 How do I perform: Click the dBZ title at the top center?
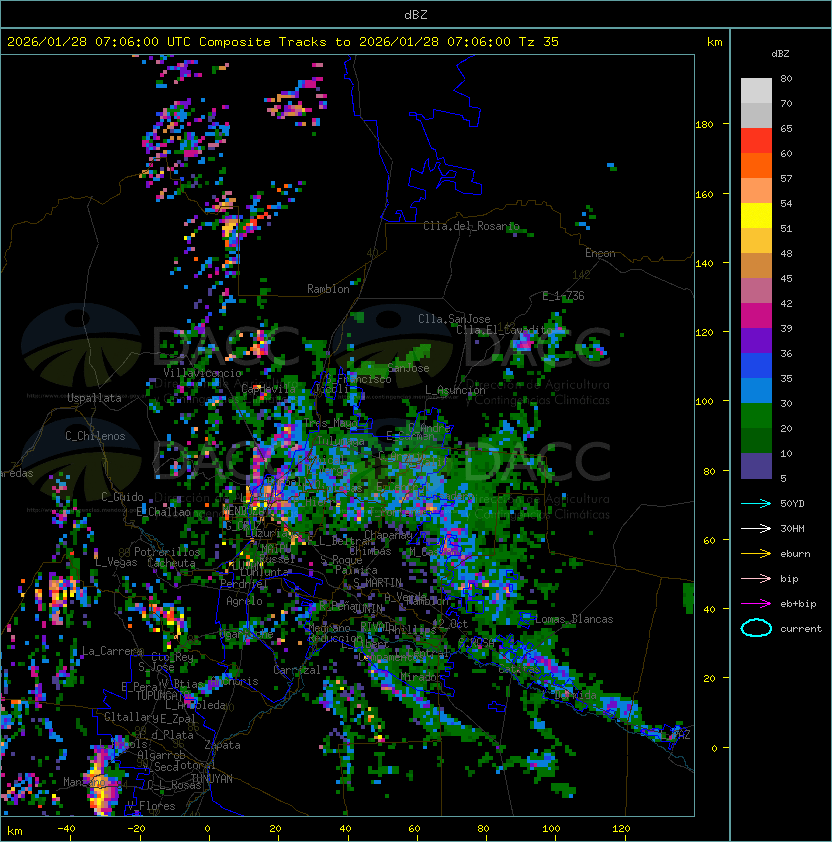pos(416,14)
